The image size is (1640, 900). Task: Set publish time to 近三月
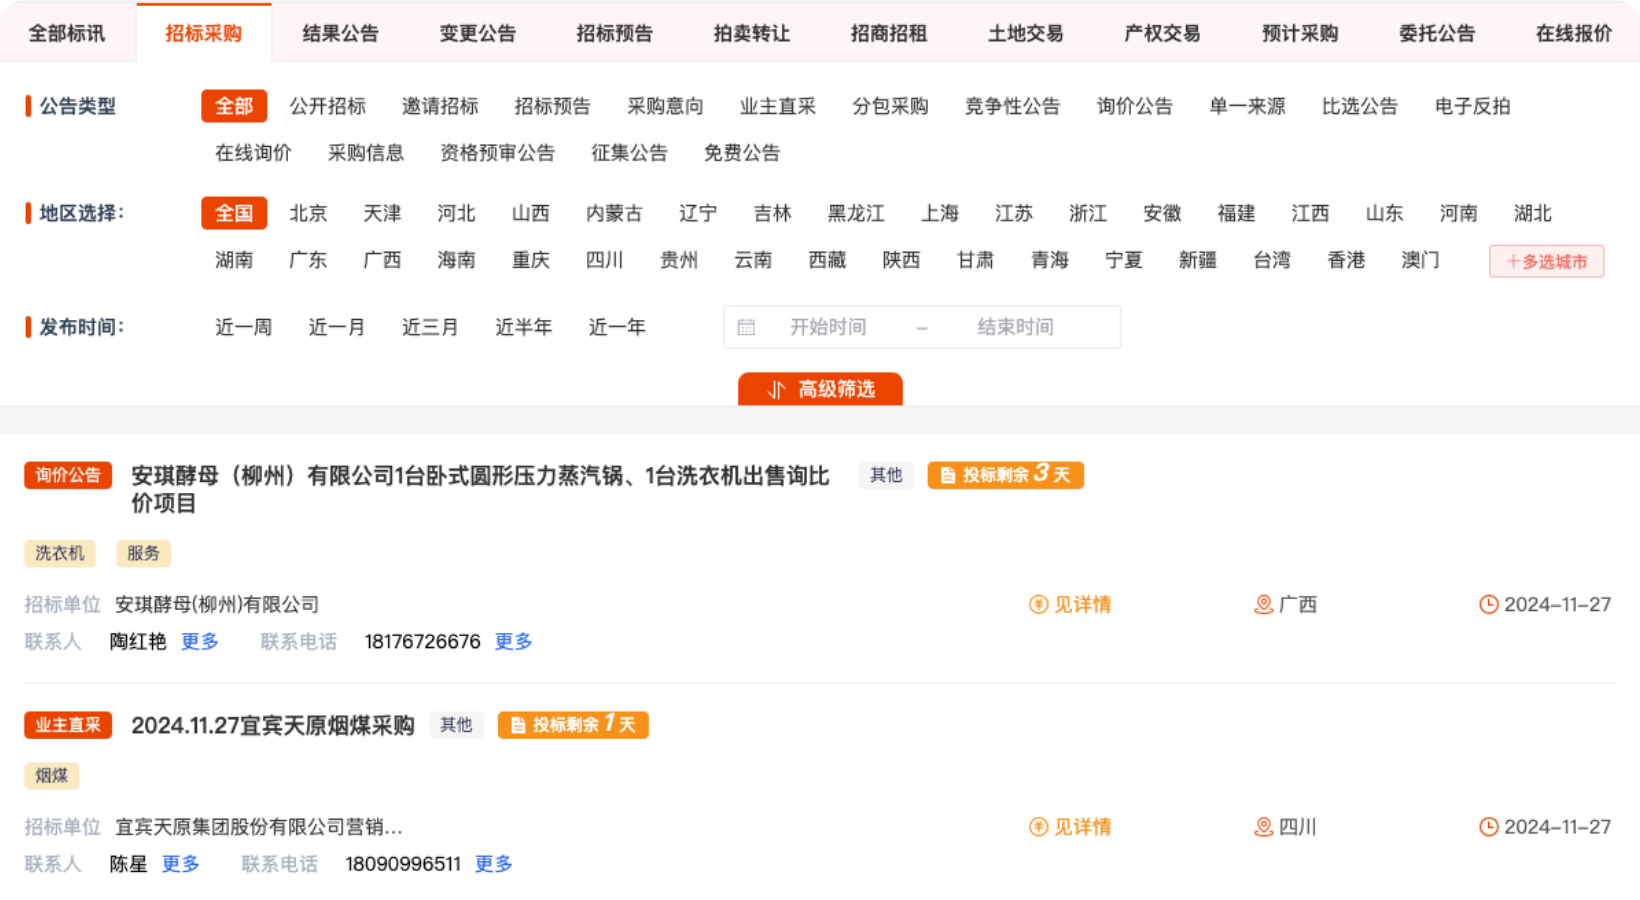430,327
